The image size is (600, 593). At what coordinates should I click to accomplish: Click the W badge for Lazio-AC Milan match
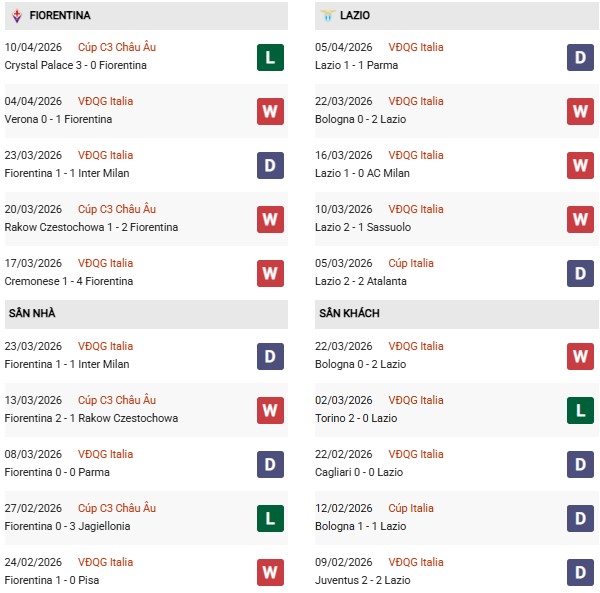pyautogui.click(x=581, y=165)
